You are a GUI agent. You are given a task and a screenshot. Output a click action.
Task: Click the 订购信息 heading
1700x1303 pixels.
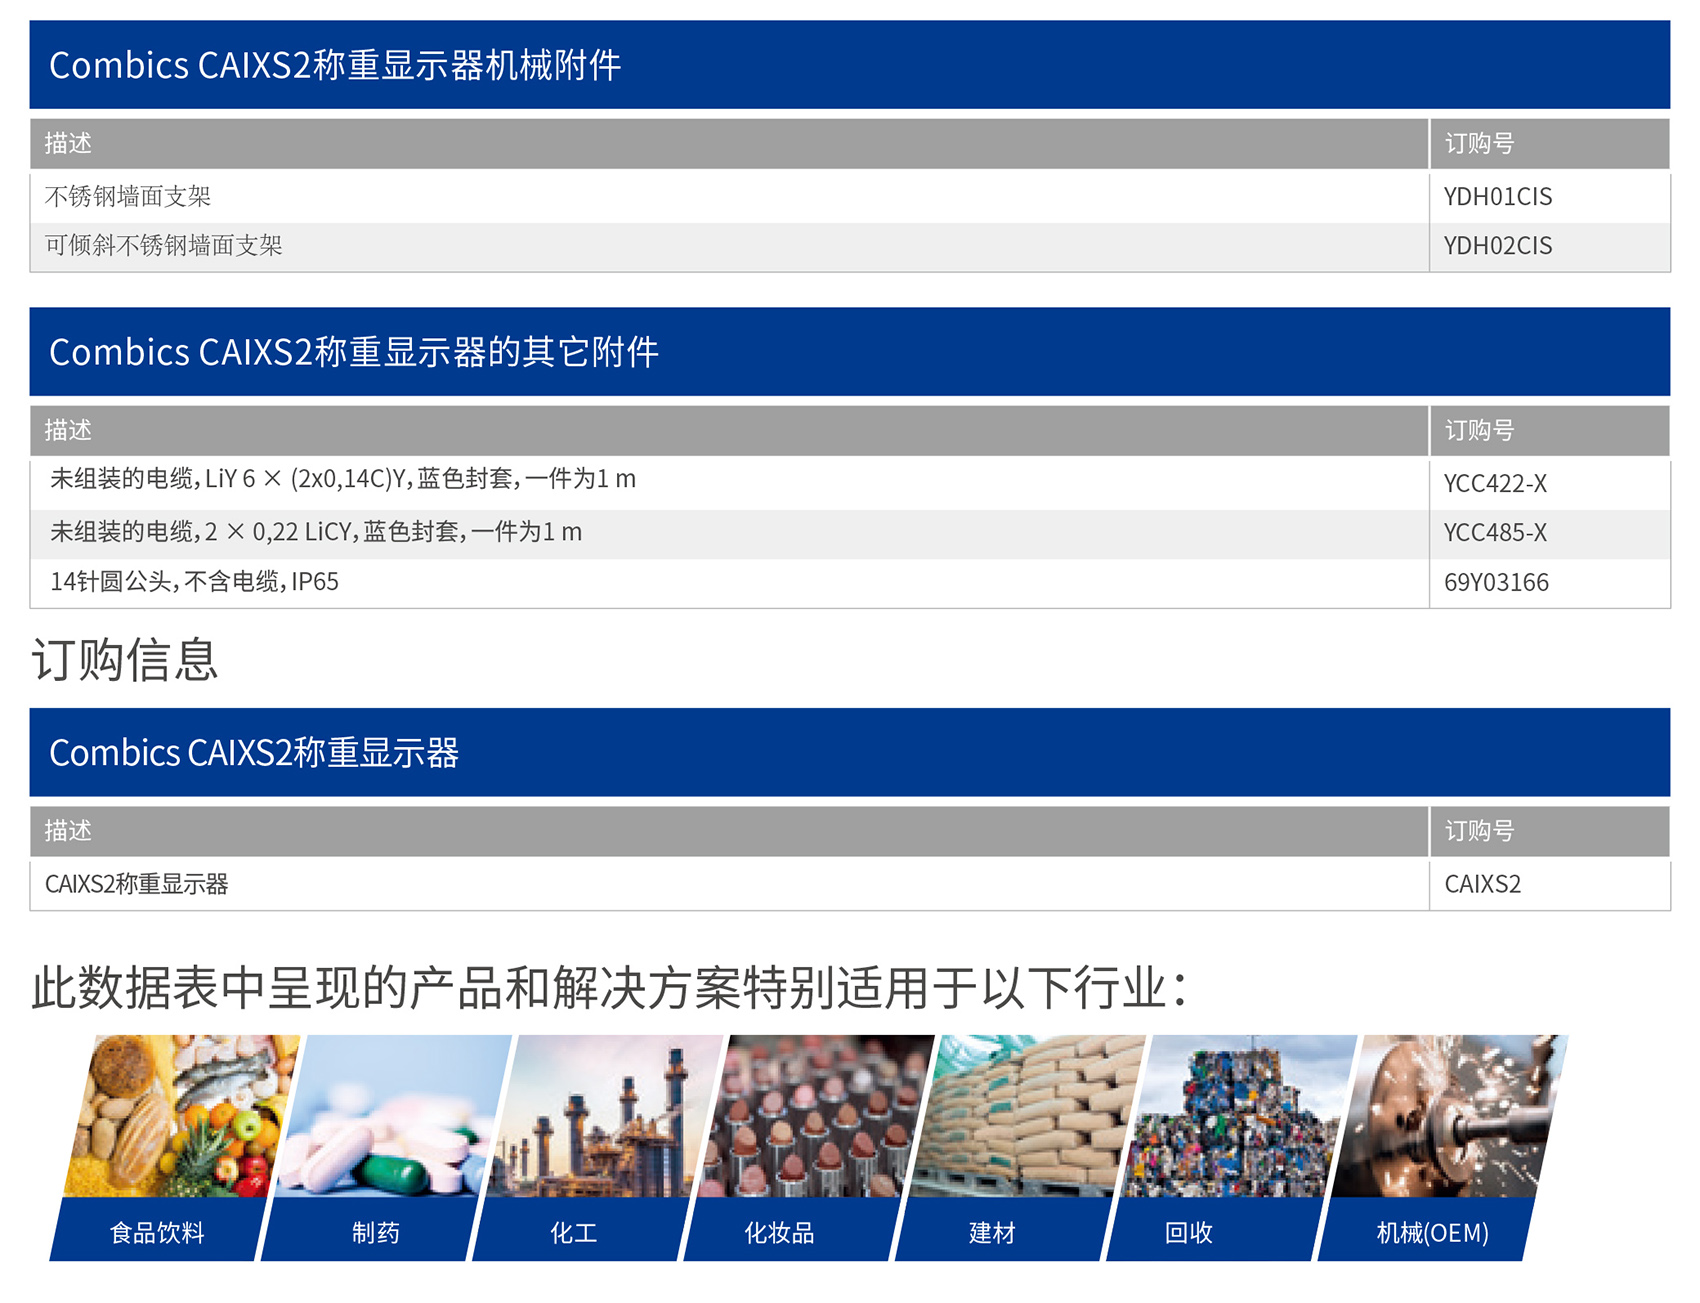(125, 660)
